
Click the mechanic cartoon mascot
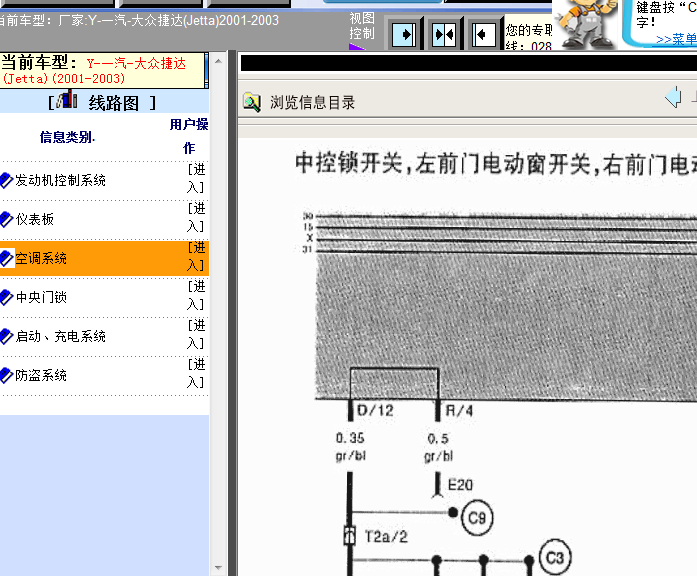pyautogui.click(x=585, y=24)
